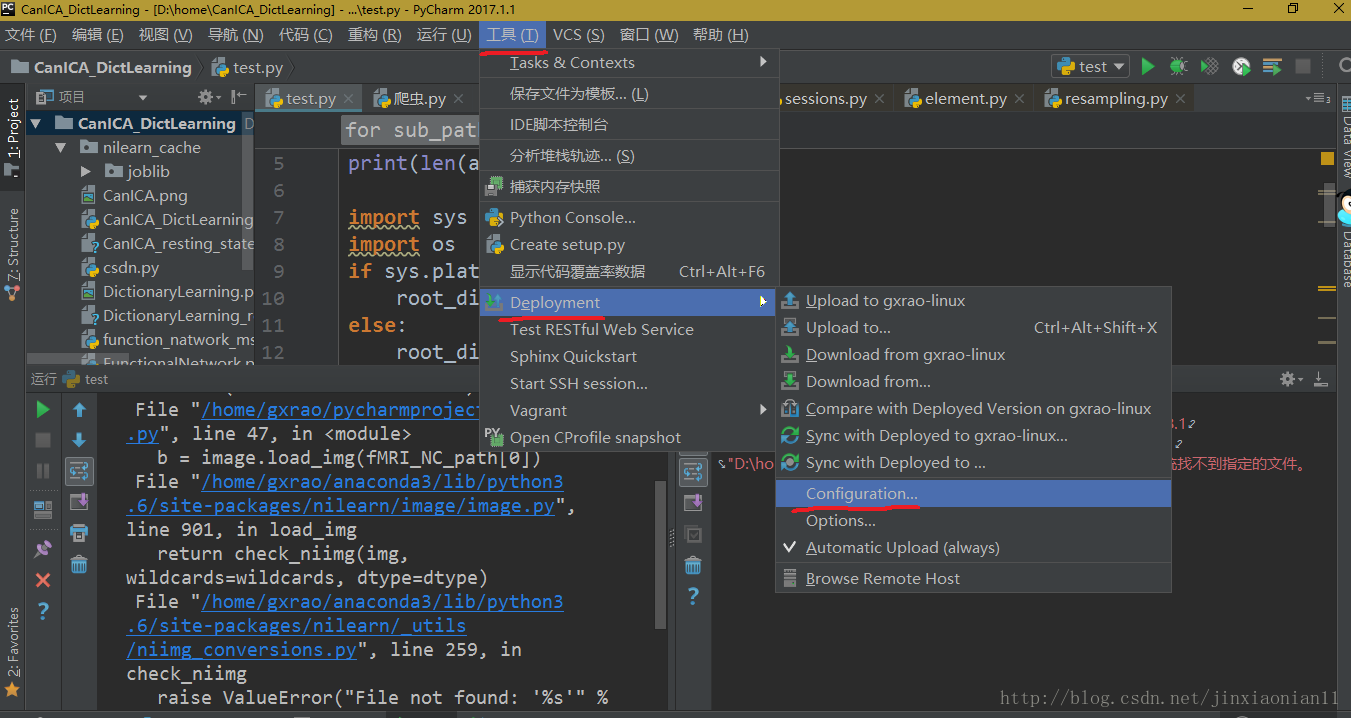1351x718 pixels.
Task: Choose Start SSH session...
Action: [629, 383]
